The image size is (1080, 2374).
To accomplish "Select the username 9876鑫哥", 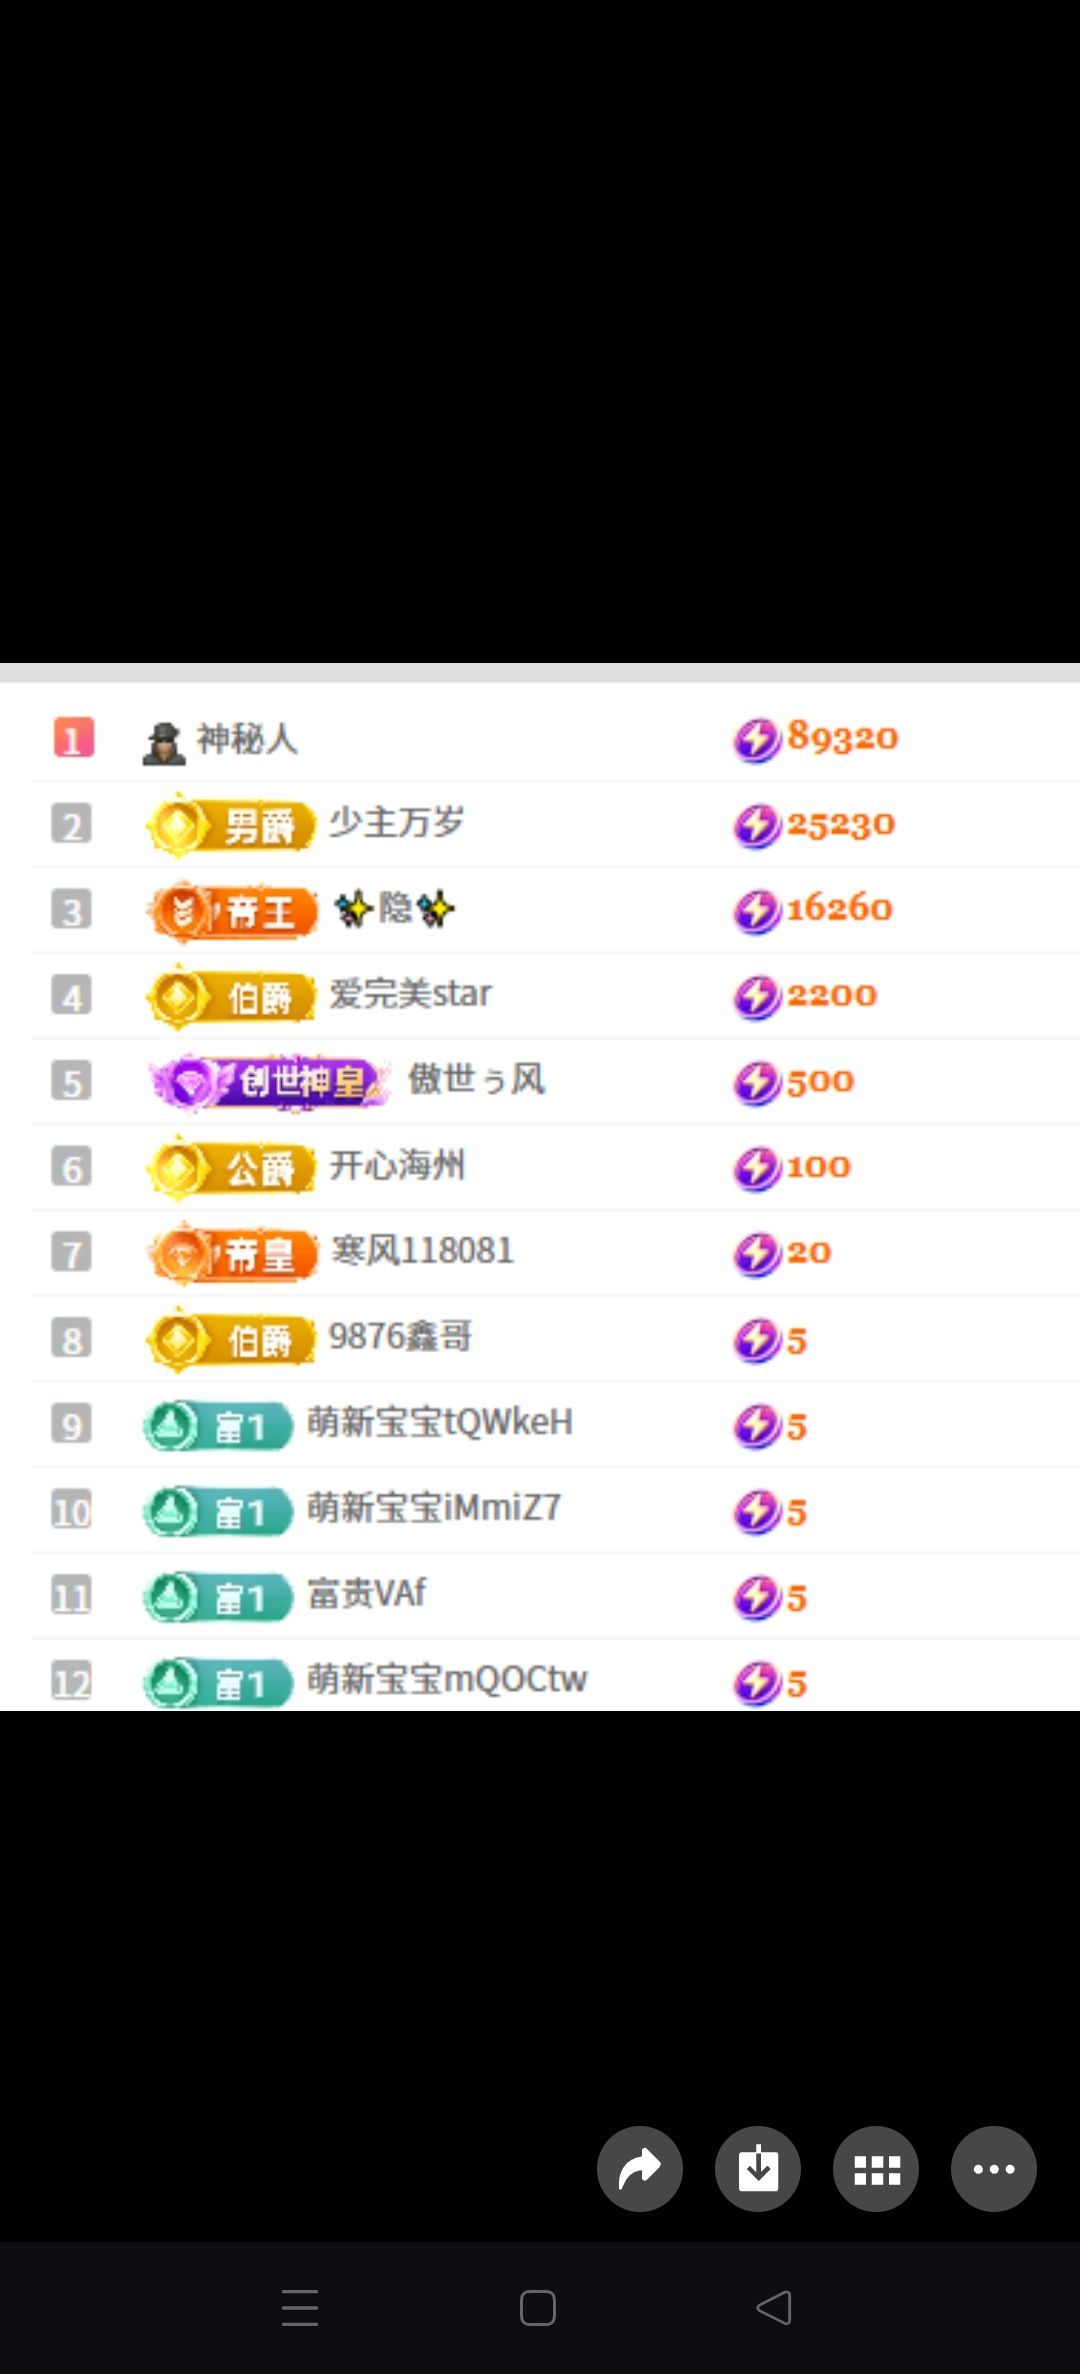I will click(x=400, y=1336).
